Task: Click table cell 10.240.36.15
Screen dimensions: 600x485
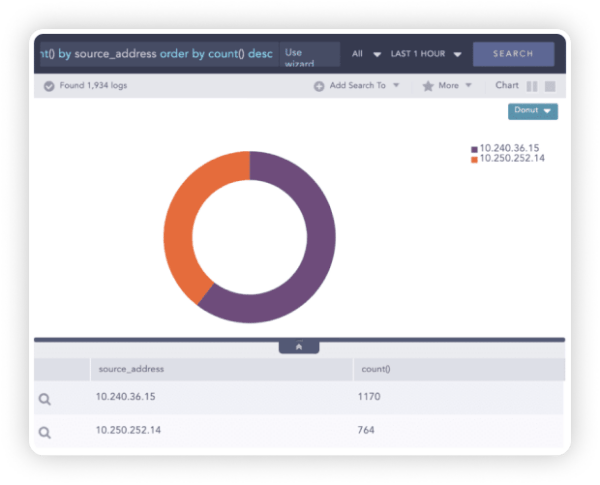Action: click(x=126, y=397)
